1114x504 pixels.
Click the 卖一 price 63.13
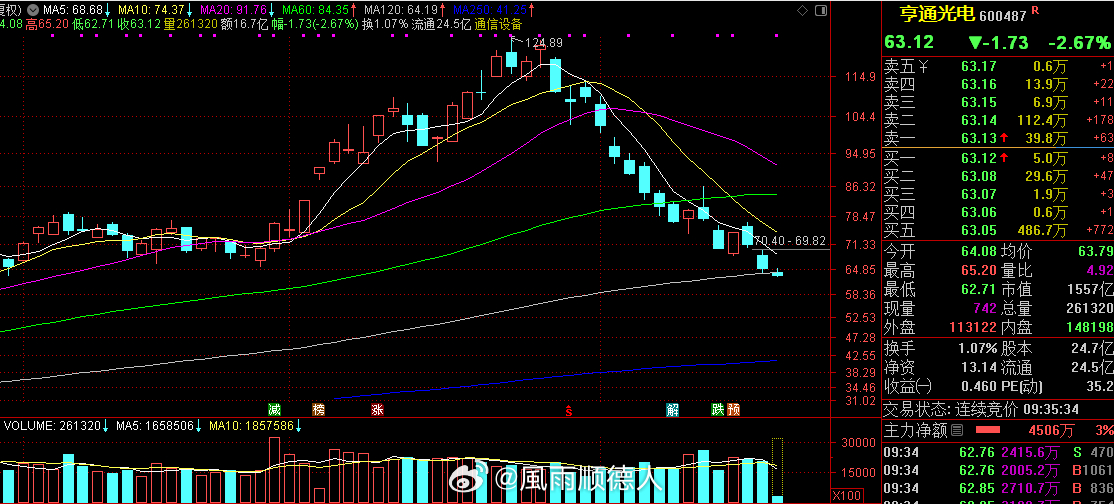(x=978, y=138)
